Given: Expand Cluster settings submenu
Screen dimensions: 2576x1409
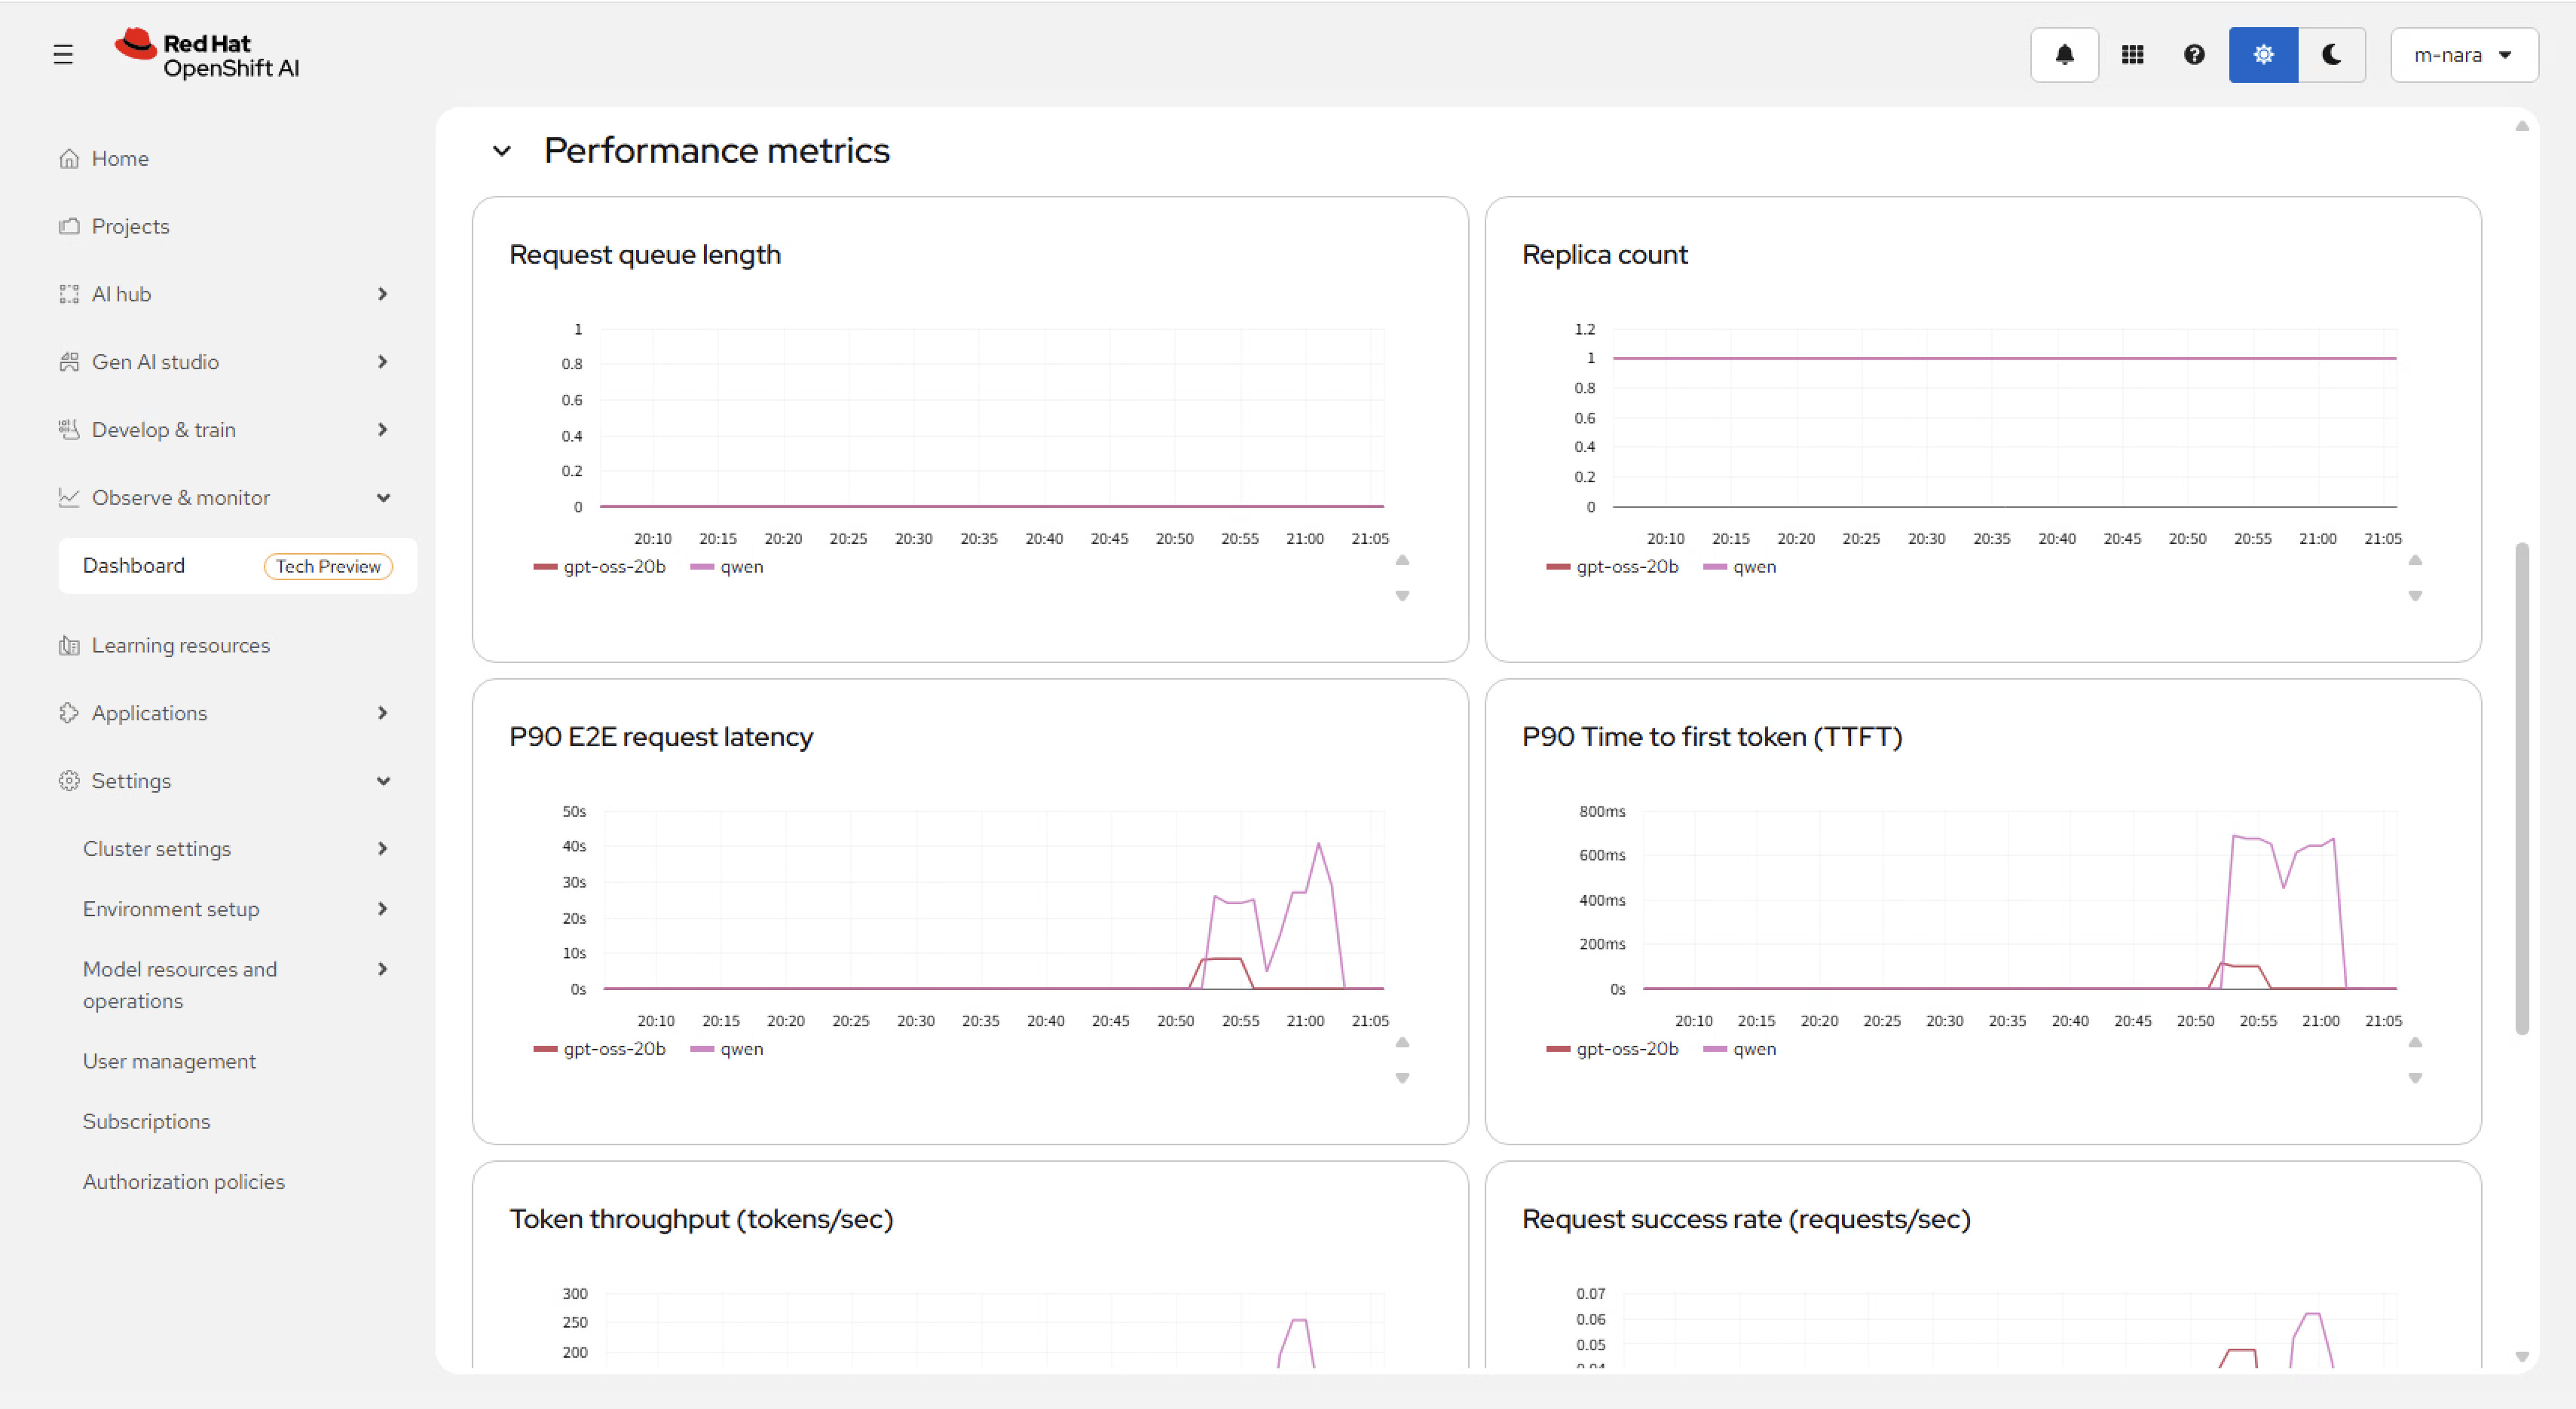Looking at the screenshot, I should coord(237,849).
